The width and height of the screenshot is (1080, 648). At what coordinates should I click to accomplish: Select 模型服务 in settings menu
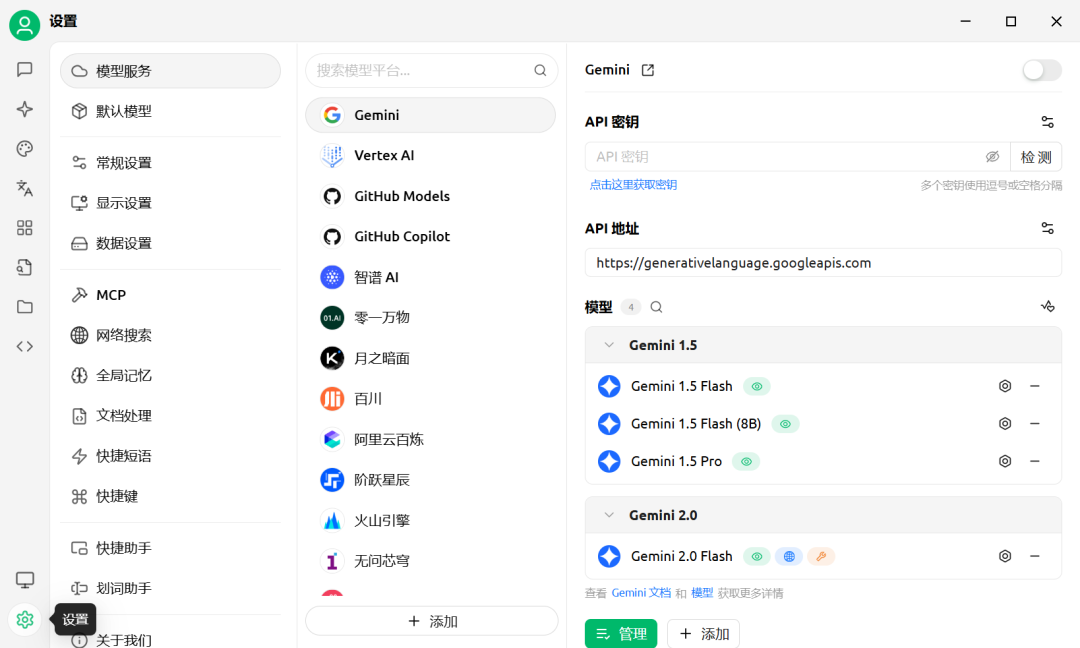point(170,71)
